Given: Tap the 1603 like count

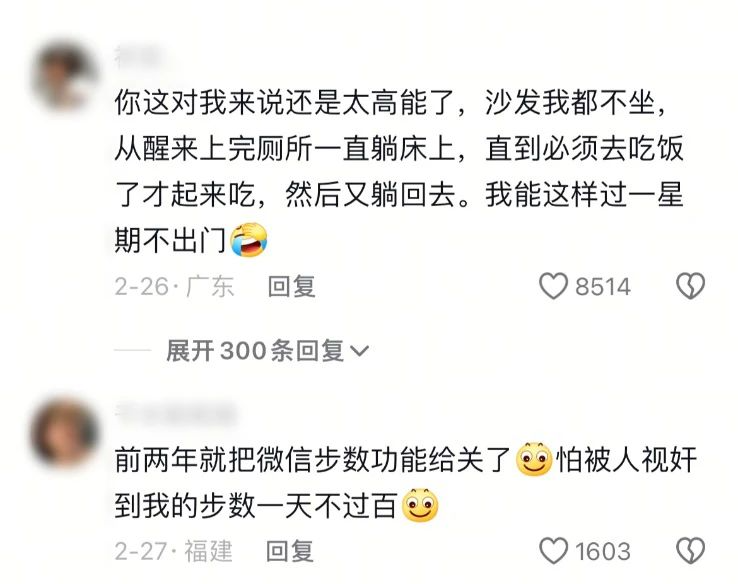Looking at the screenshot, I should [603, 551].
